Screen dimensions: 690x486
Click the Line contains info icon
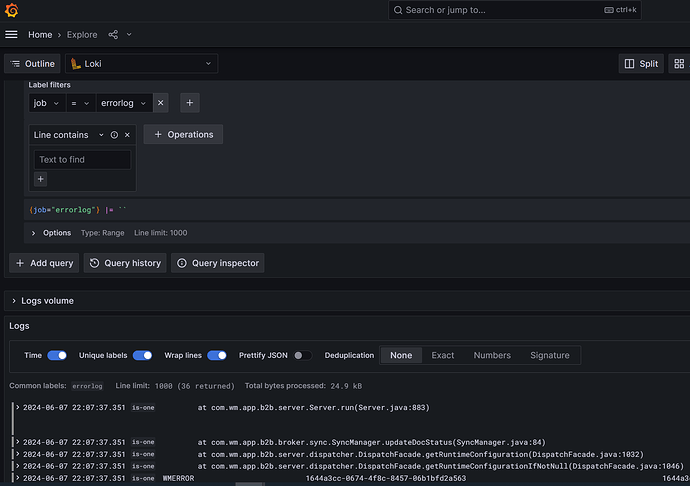click(x=114, y=135)
